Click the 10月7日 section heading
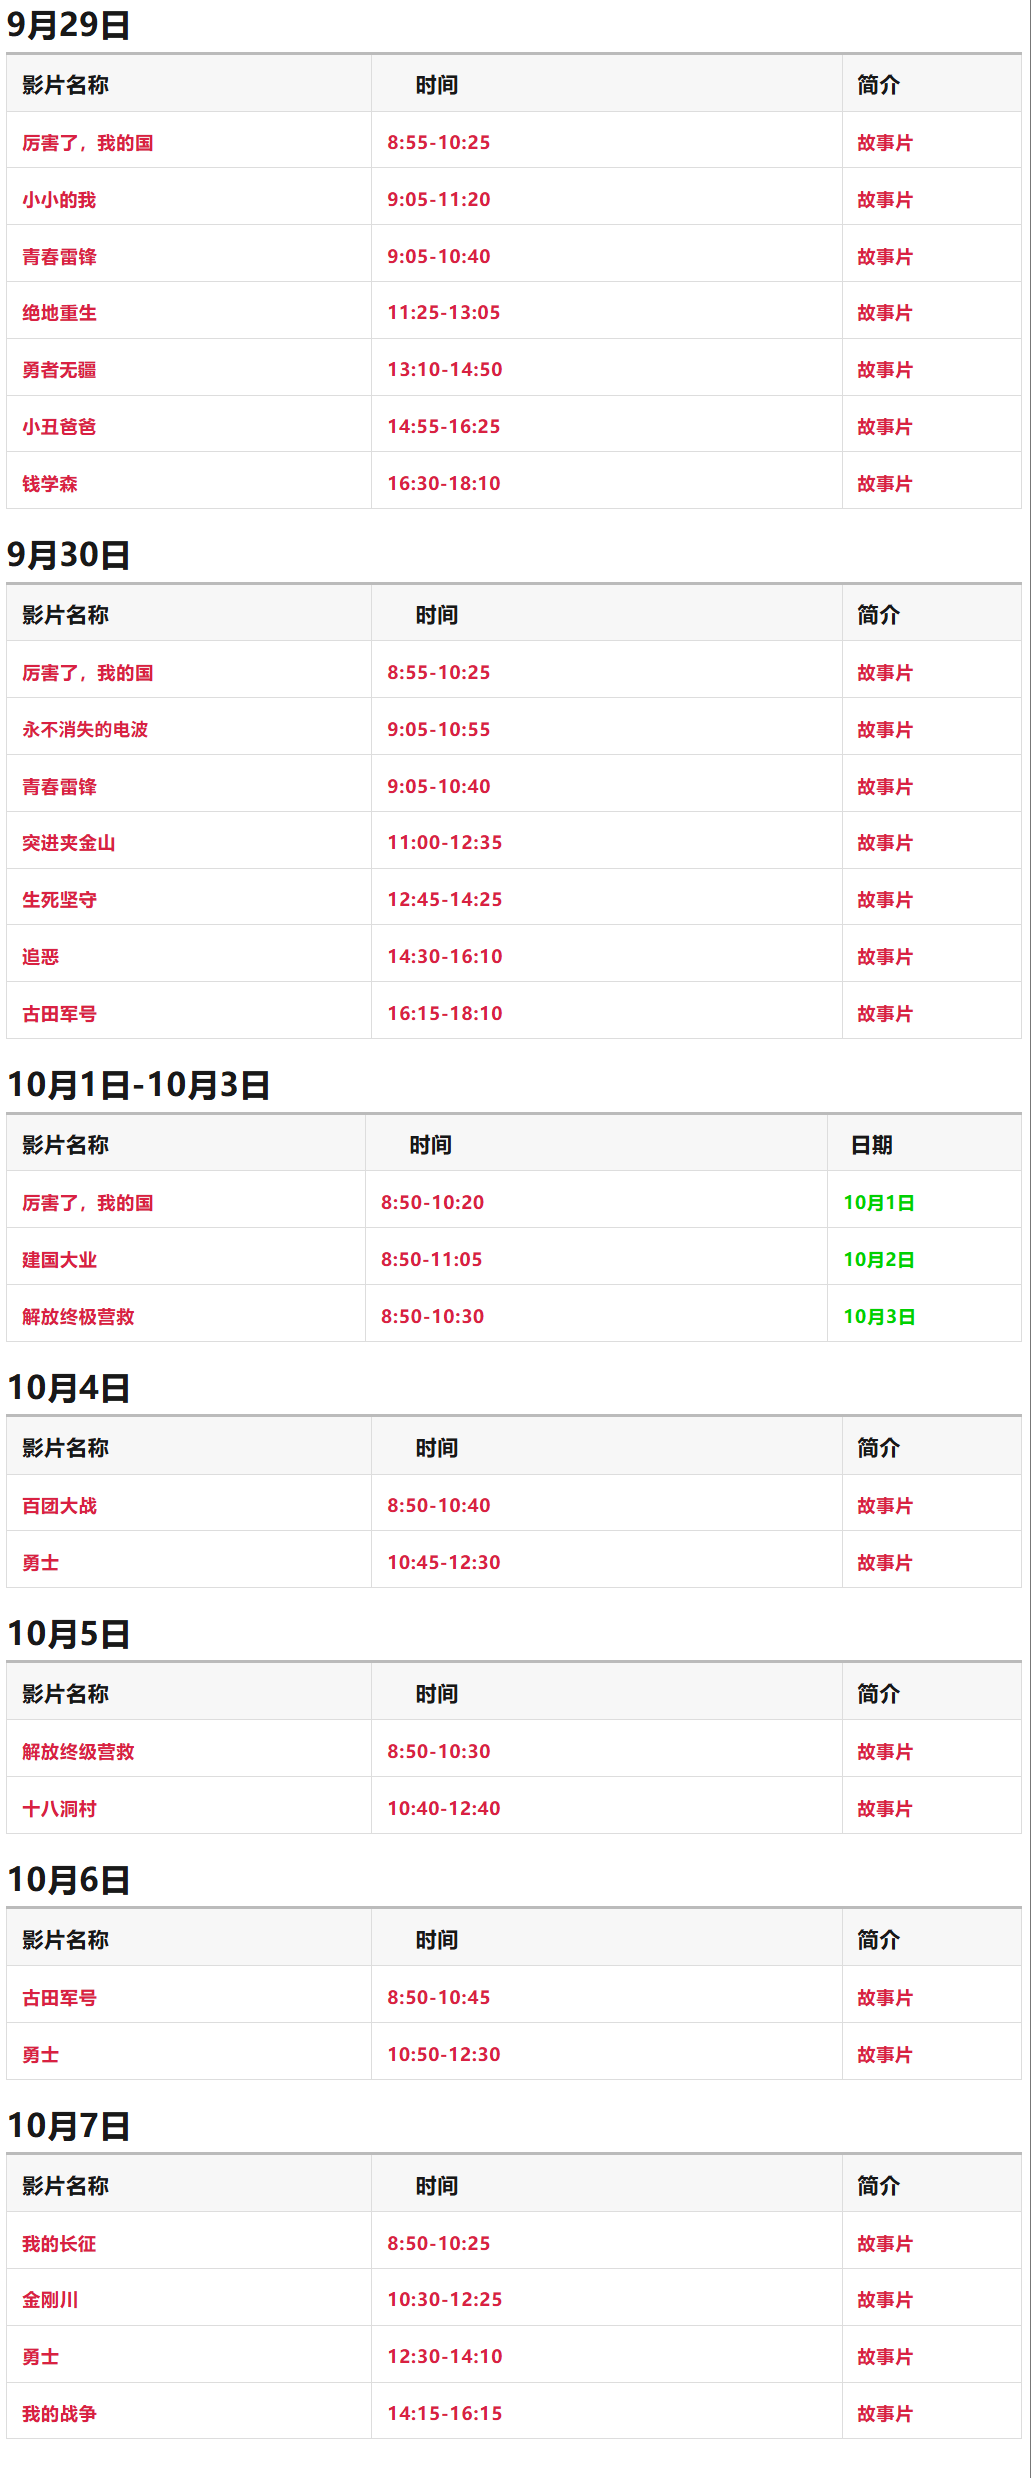The image size is (1031, 2478). pos(69,2126)
